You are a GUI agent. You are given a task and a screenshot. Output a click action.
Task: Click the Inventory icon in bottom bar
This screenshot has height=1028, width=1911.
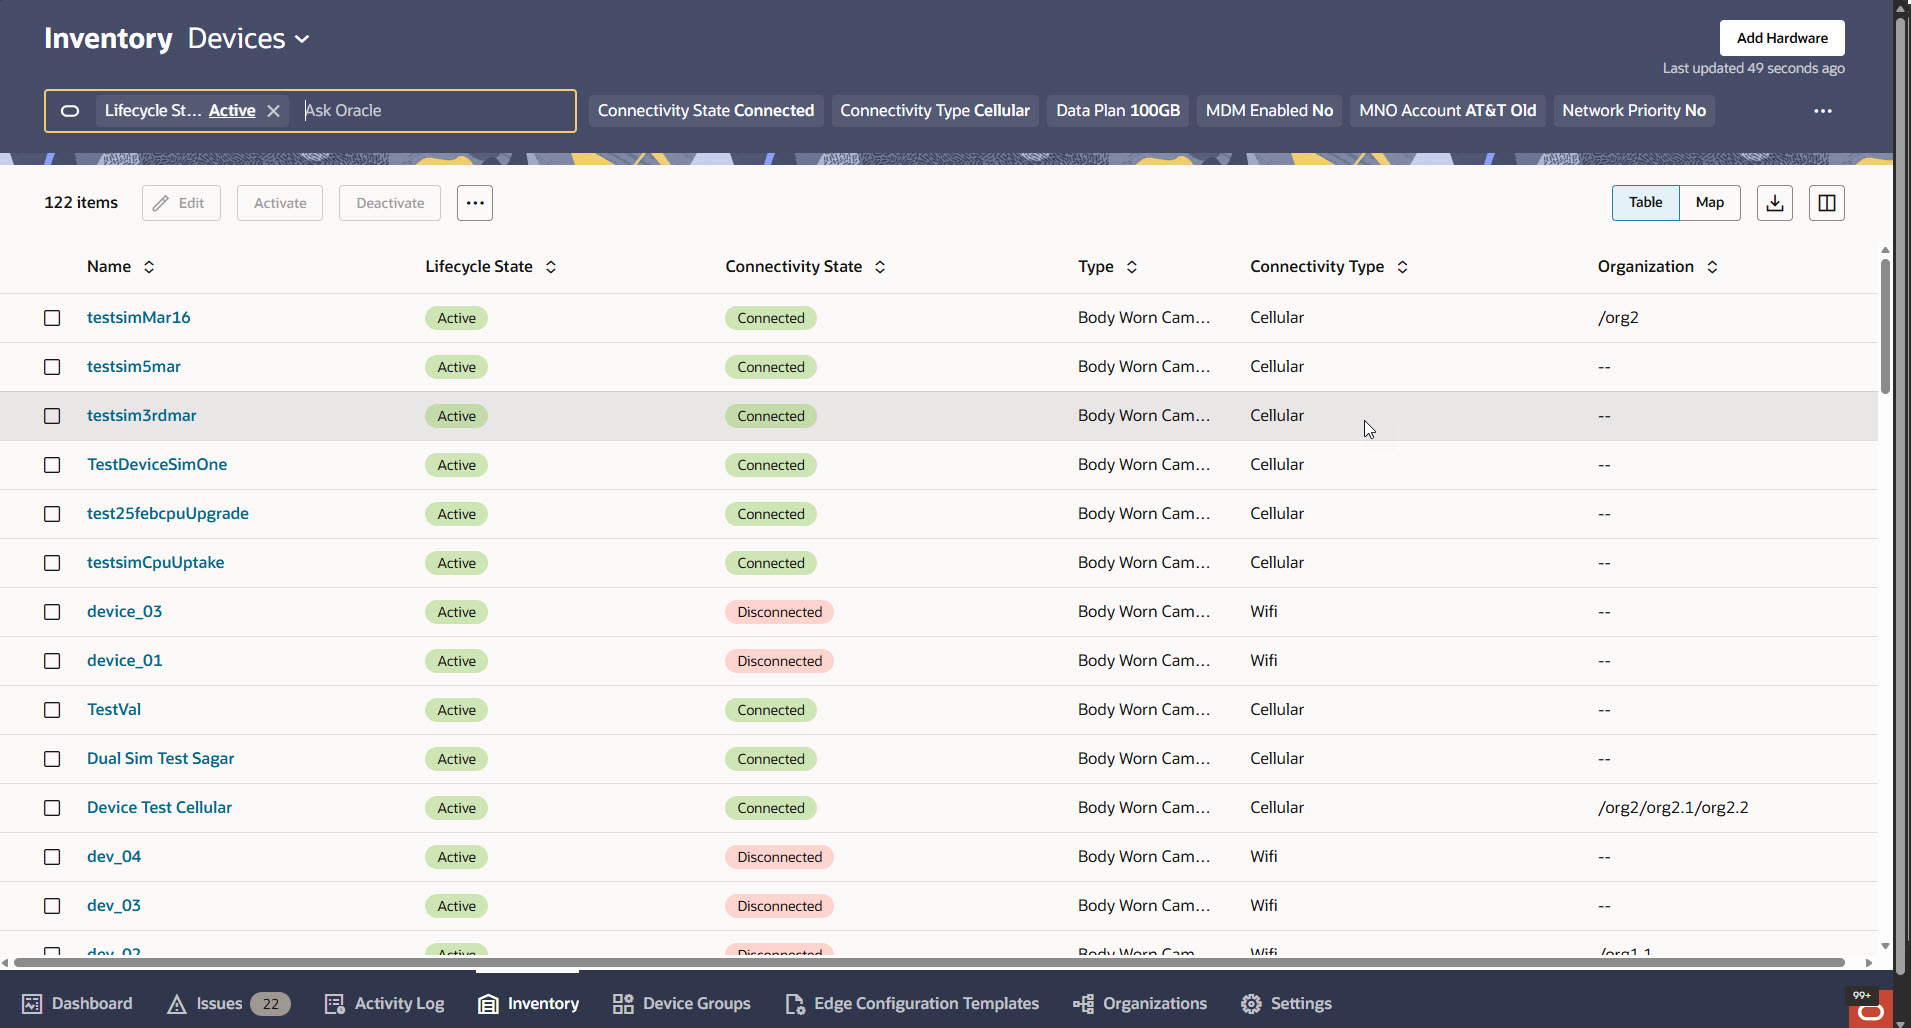click(488, 1004)
